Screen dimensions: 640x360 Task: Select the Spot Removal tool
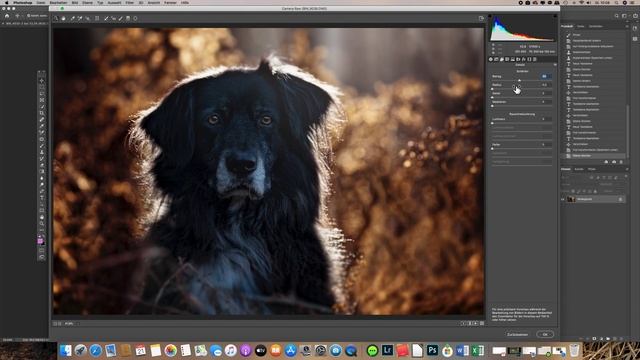point(106,18)
